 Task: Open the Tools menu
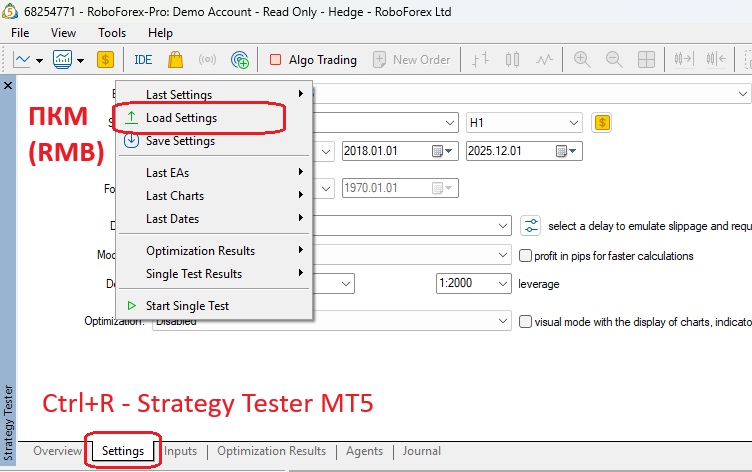(112, 33)
